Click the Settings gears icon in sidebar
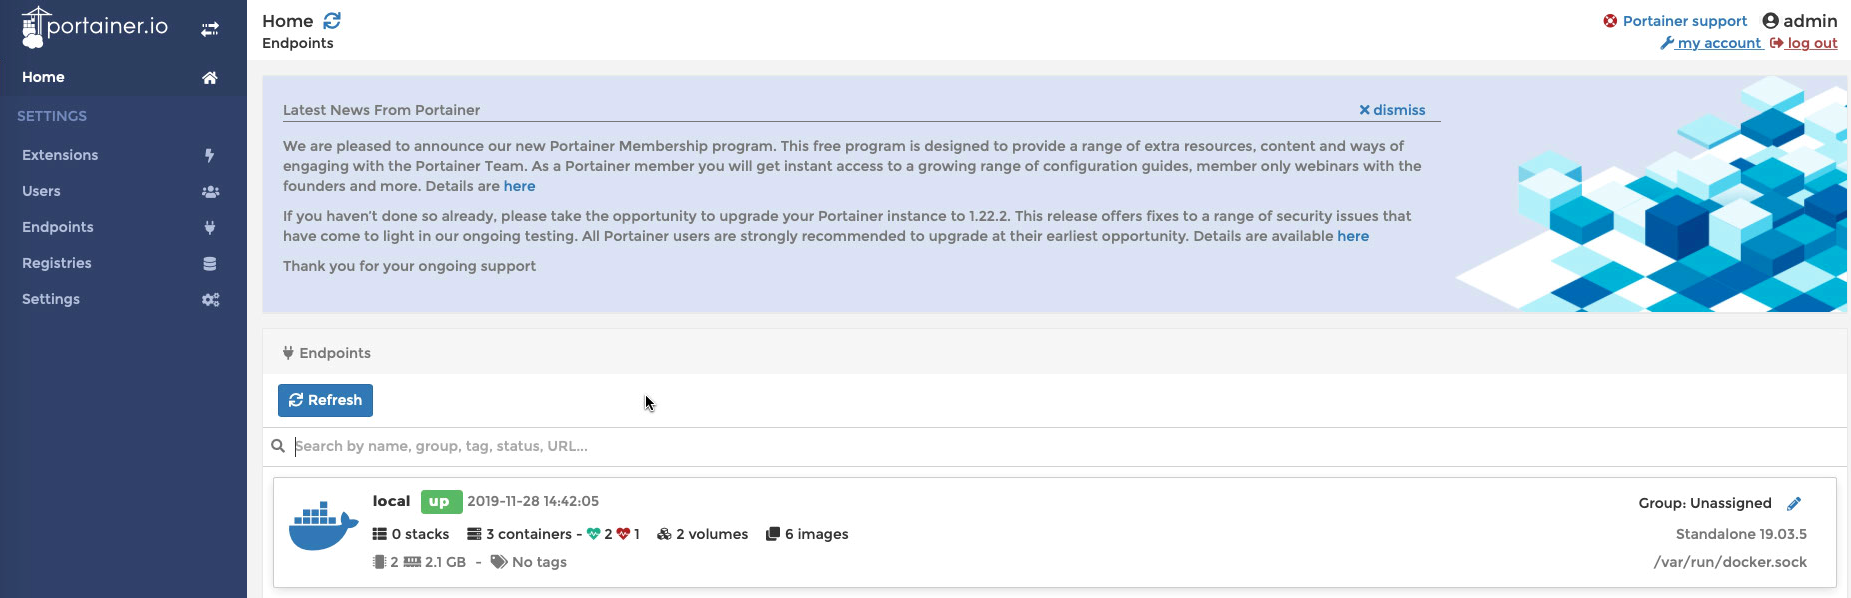The height and width of the screenshot is (598, 1851). click(x=210, y=300)
